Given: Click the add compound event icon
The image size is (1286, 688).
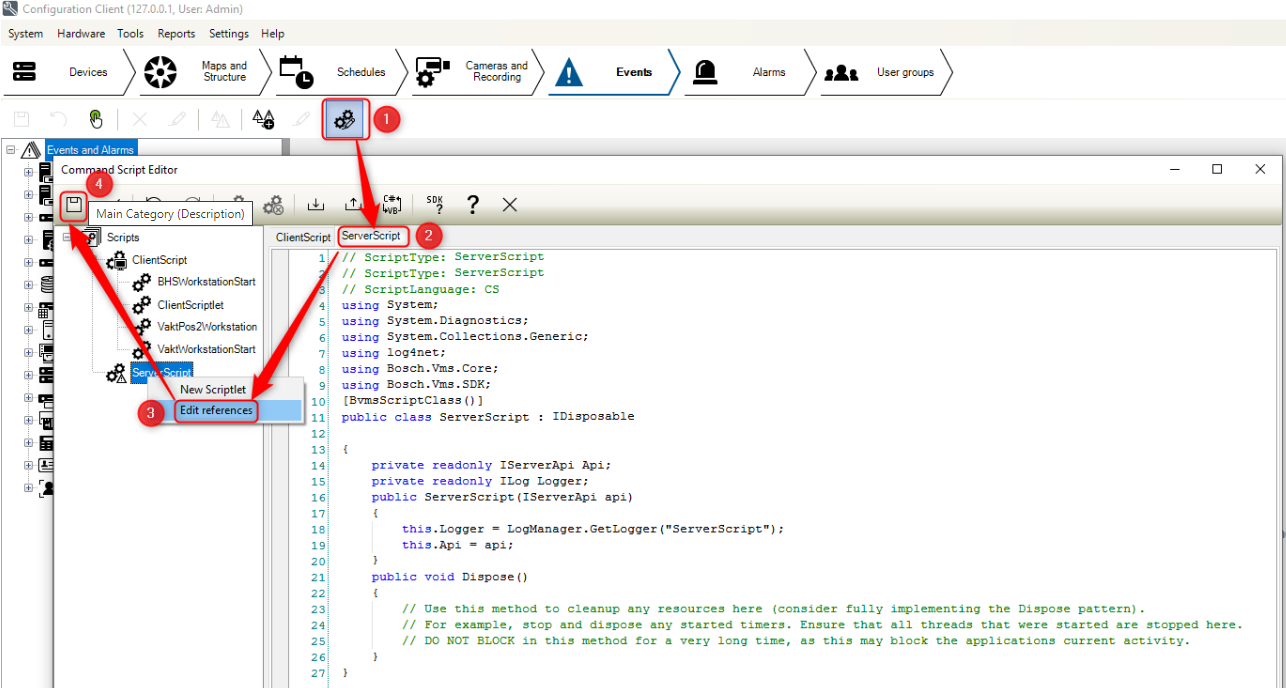Looking at the screenshot, I should click(263, 120).
